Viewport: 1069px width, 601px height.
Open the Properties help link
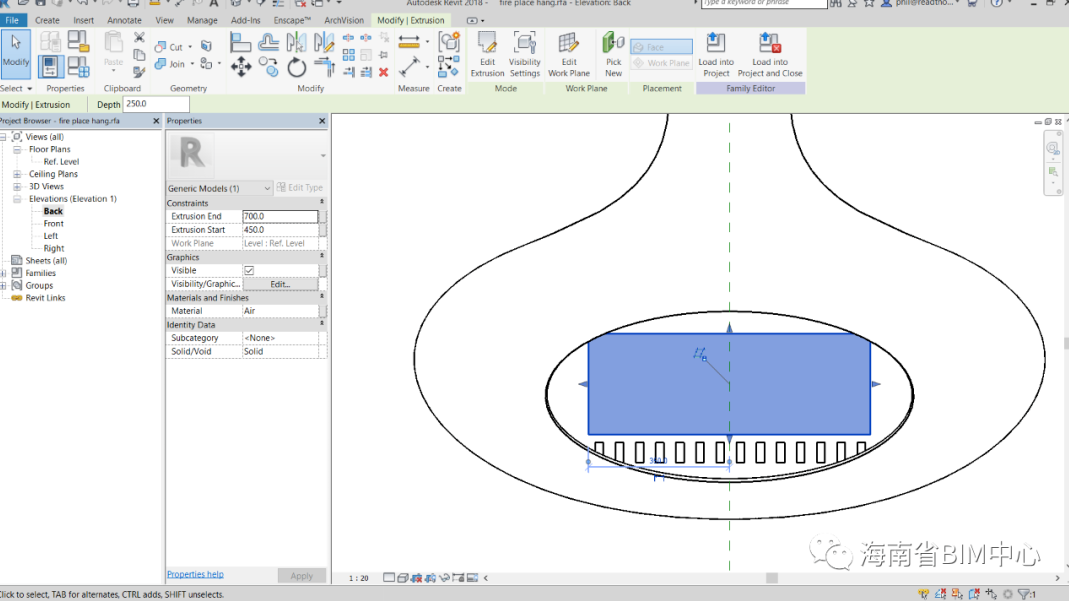pyautogui.click(x=195, y=574)
